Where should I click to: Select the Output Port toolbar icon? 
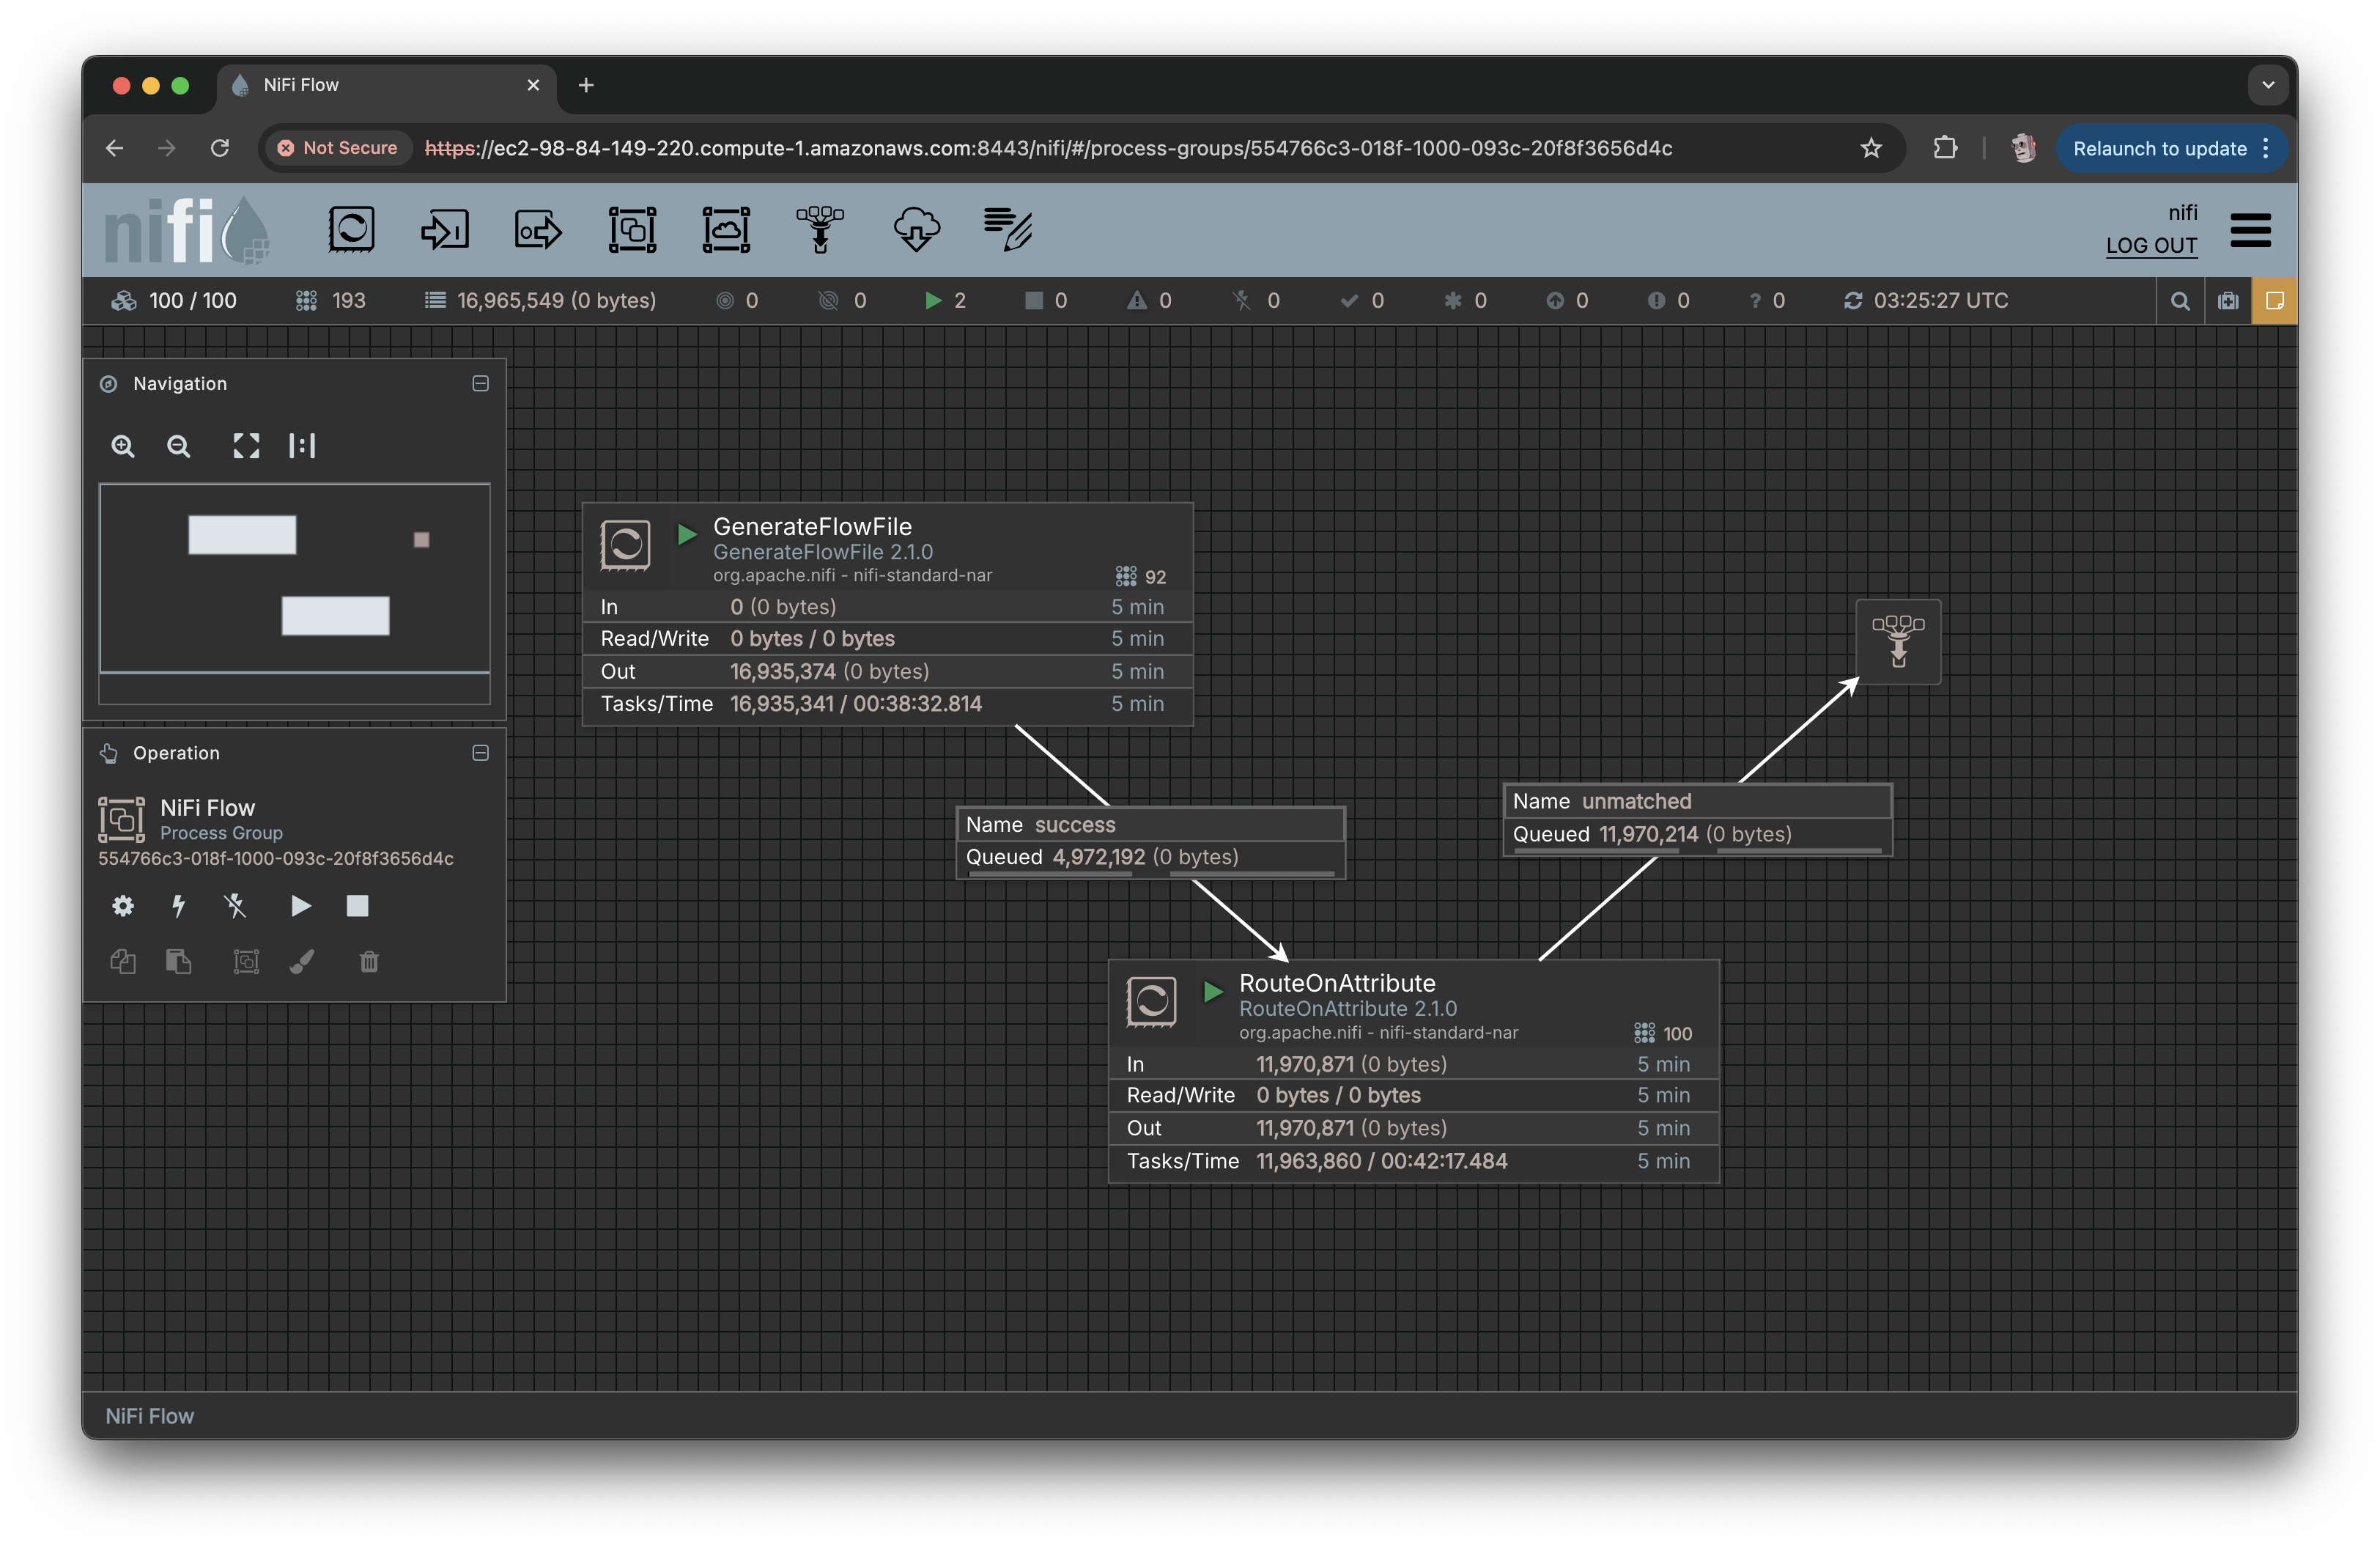(538, 229)
